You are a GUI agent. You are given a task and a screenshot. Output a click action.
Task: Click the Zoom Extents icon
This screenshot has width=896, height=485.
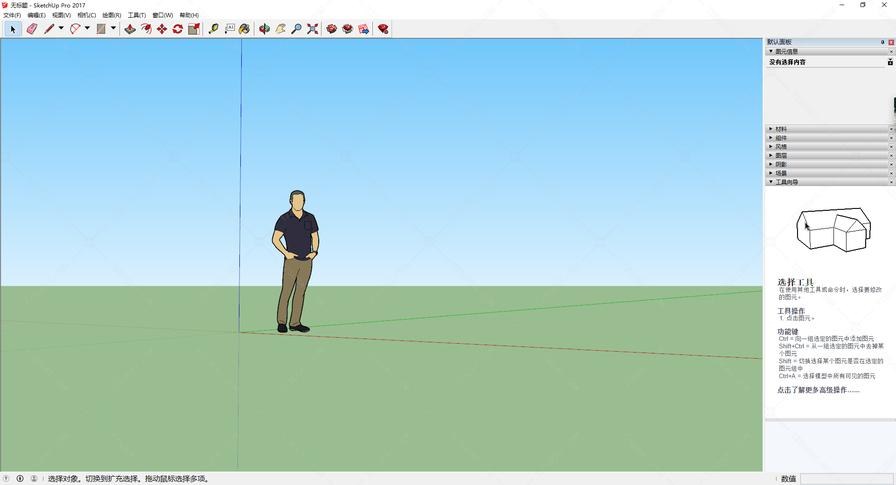312,29
